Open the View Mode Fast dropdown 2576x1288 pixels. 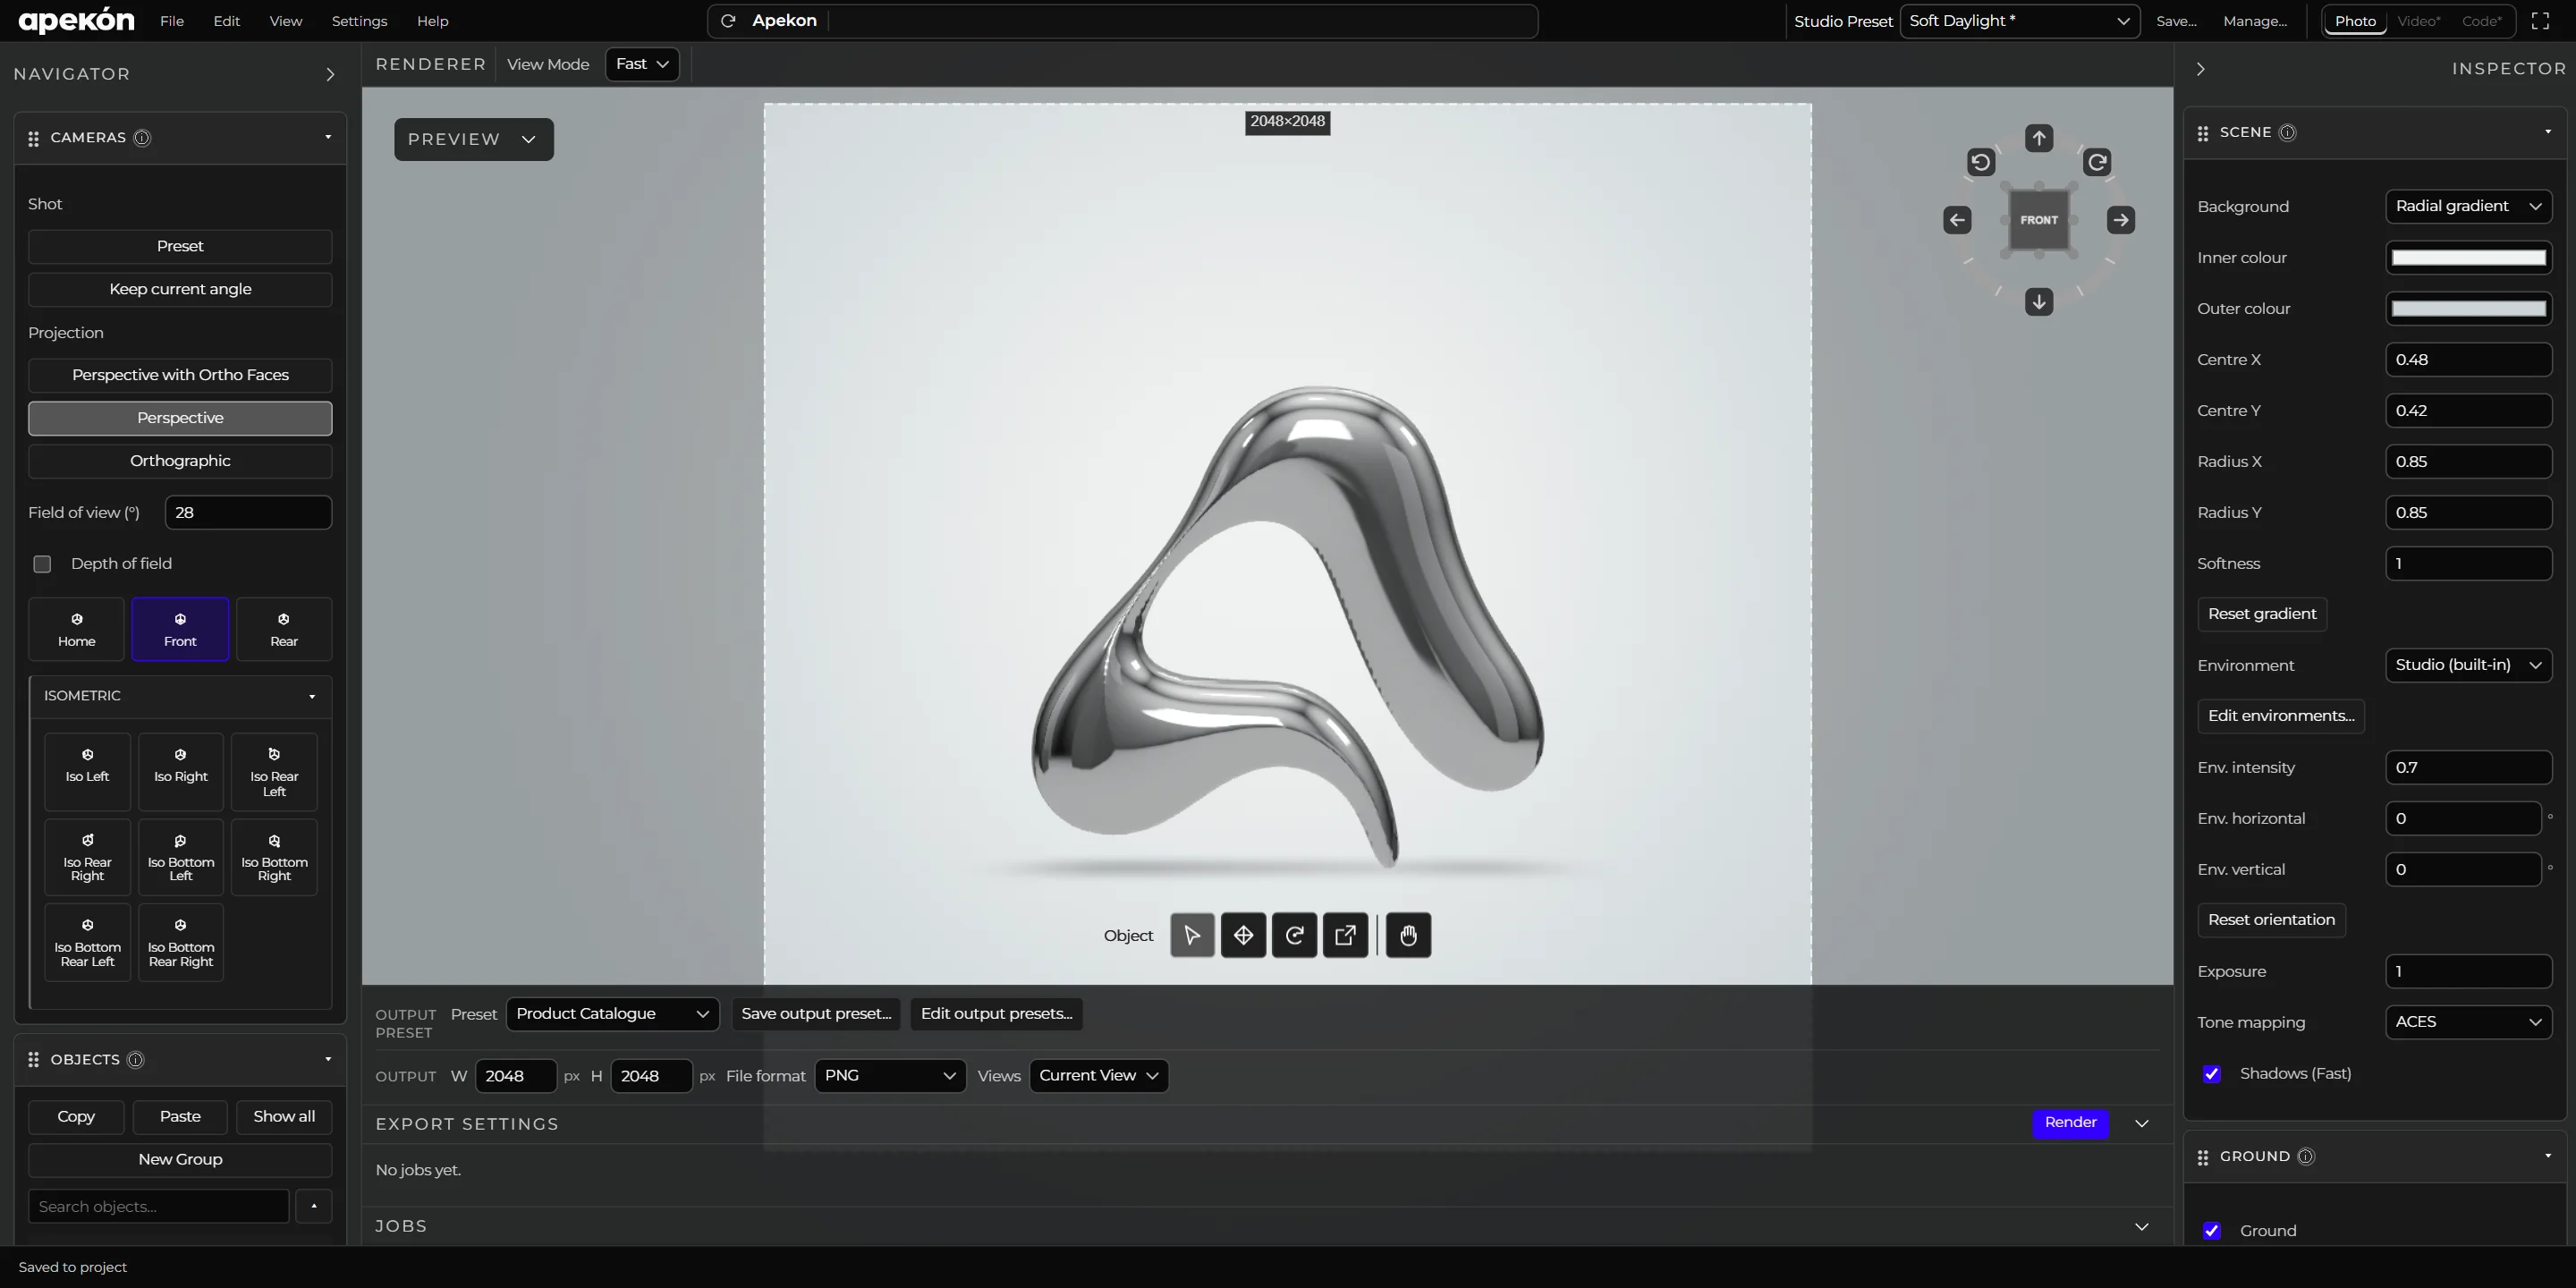(642, 64)
